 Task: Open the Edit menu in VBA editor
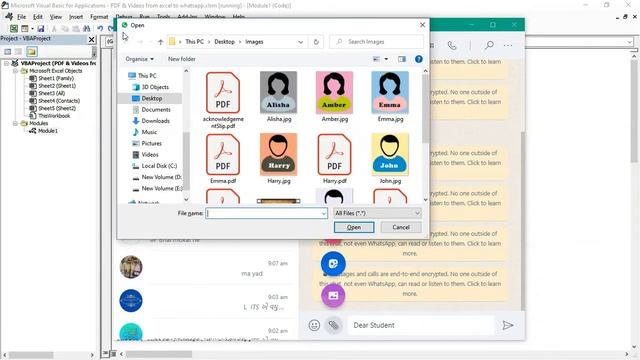pyautogui.click(x=38, y=17)
